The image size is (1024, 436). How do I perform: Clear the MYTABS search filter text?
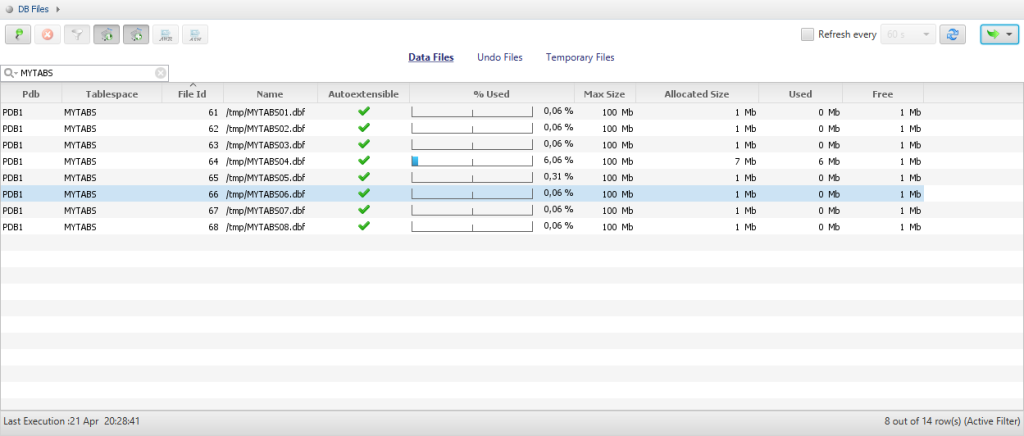[160, 73]
